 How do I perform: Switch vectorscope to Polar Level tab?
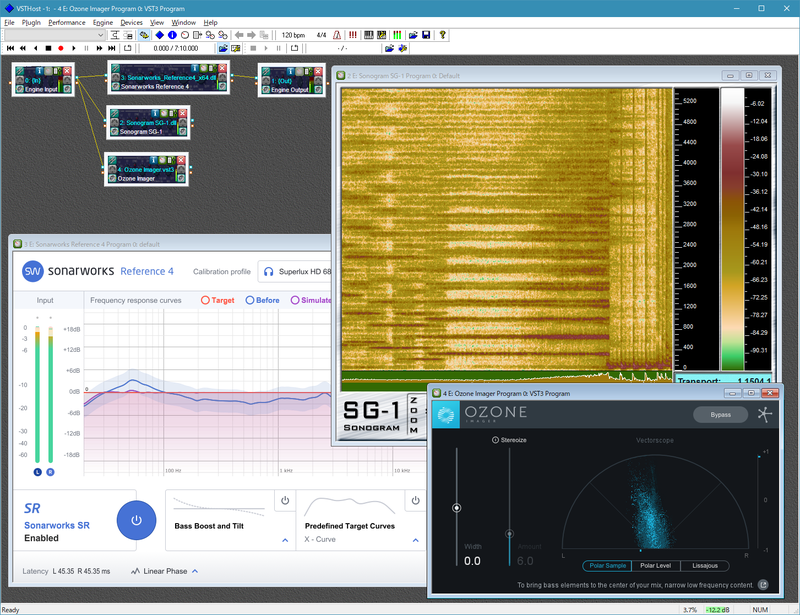(x=656, y=566)
